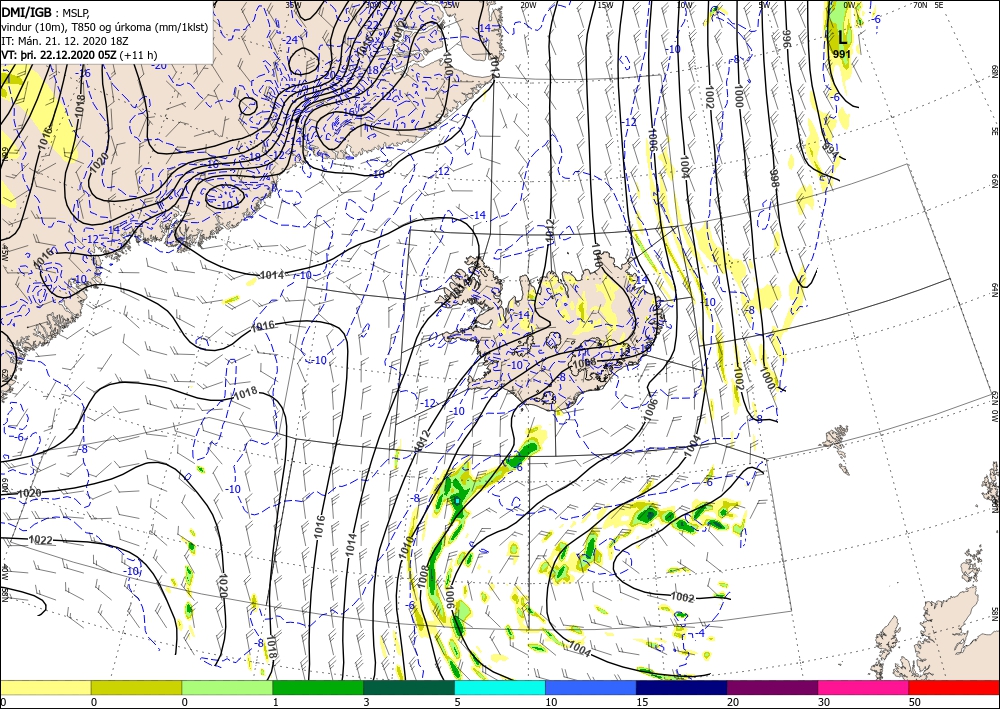Click the '15' legend scale value

tap(642, 702)
